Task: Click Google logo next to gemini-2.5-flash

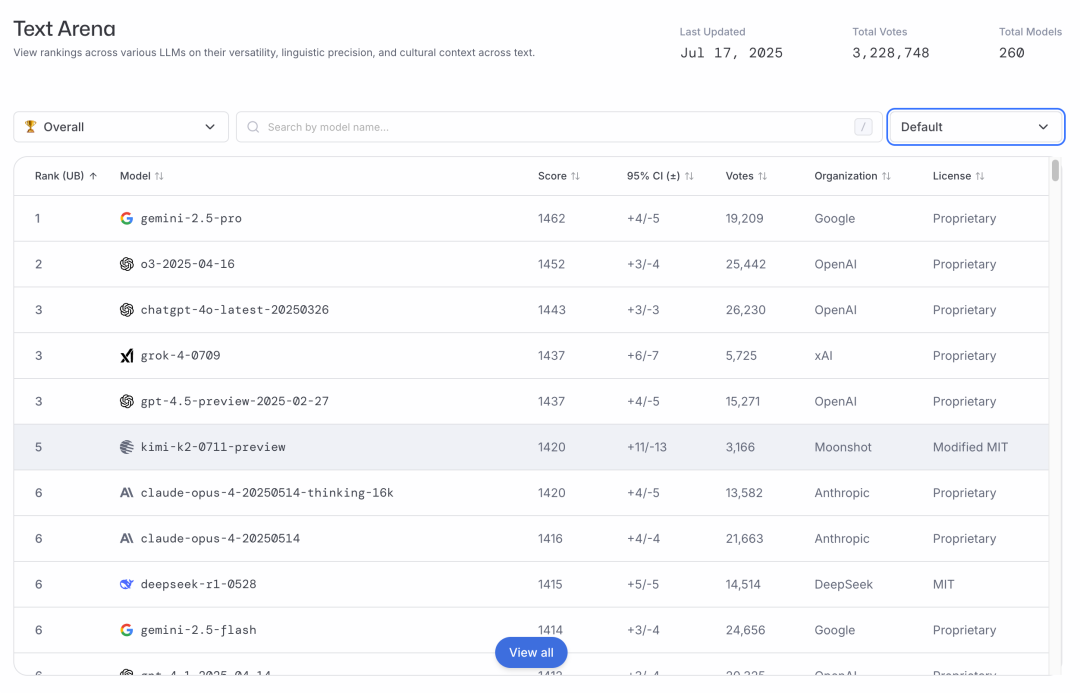Action: [x=127, y=630]
